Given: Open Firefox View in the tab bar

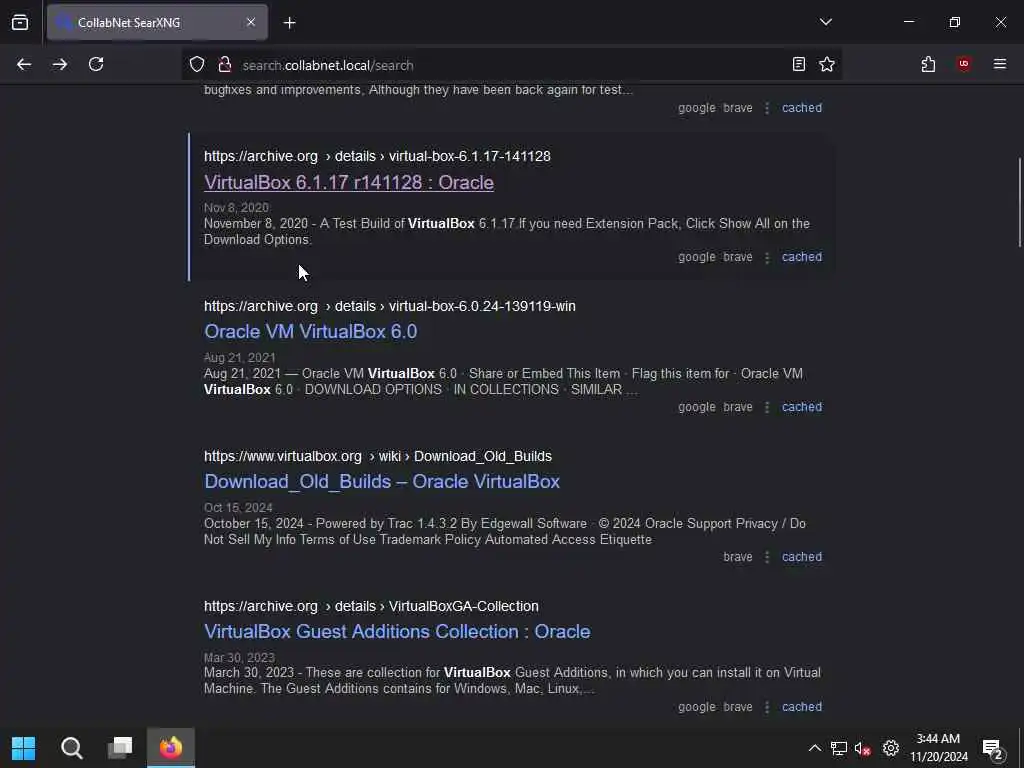Looking at the screenshot, I should [x=20, y=22].
